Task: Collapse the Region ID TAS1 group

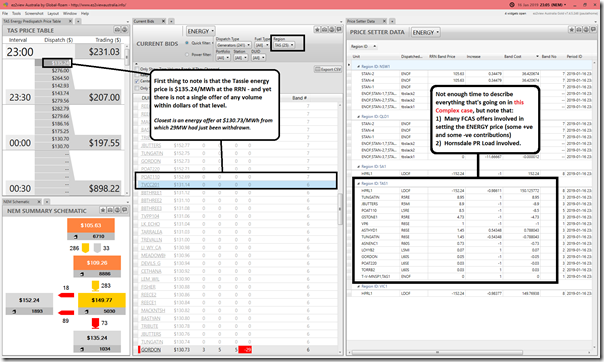Action: point(359,184)
